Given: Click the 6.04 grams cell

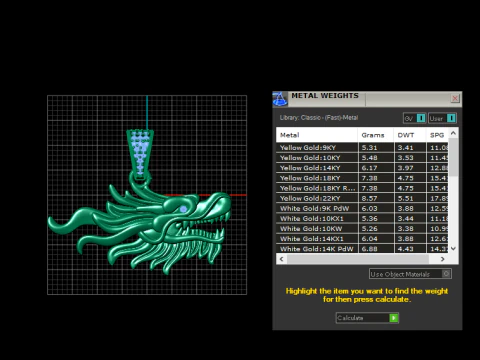Looking at the screenshot, I should (376, 239).
